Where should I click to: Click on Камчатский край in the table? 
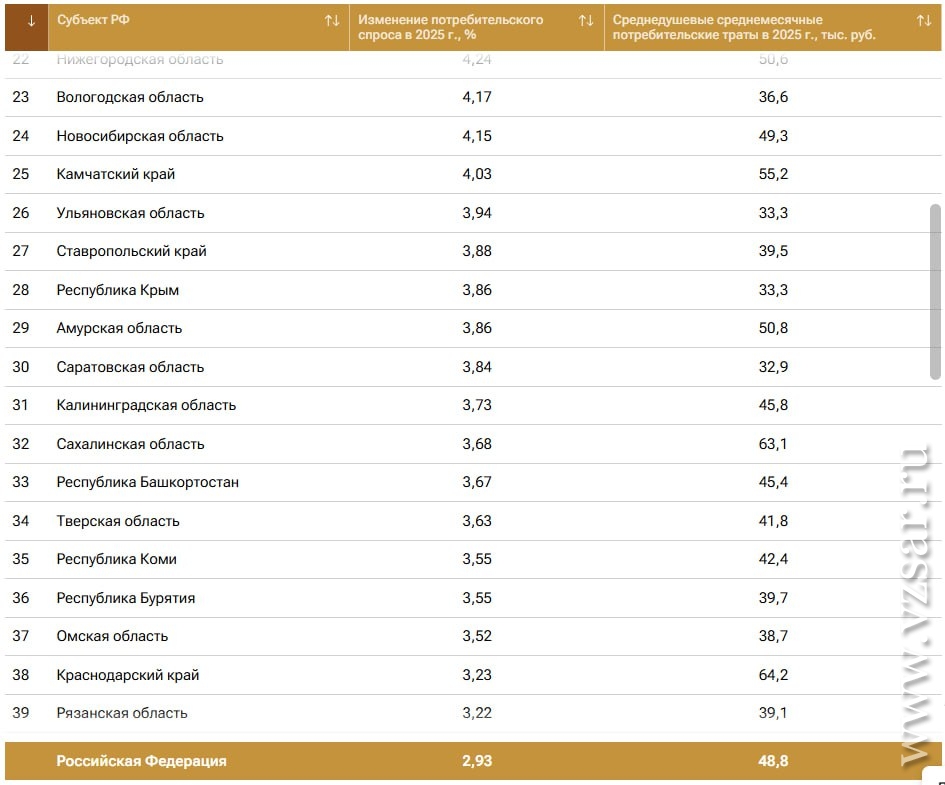pos(116,174)
